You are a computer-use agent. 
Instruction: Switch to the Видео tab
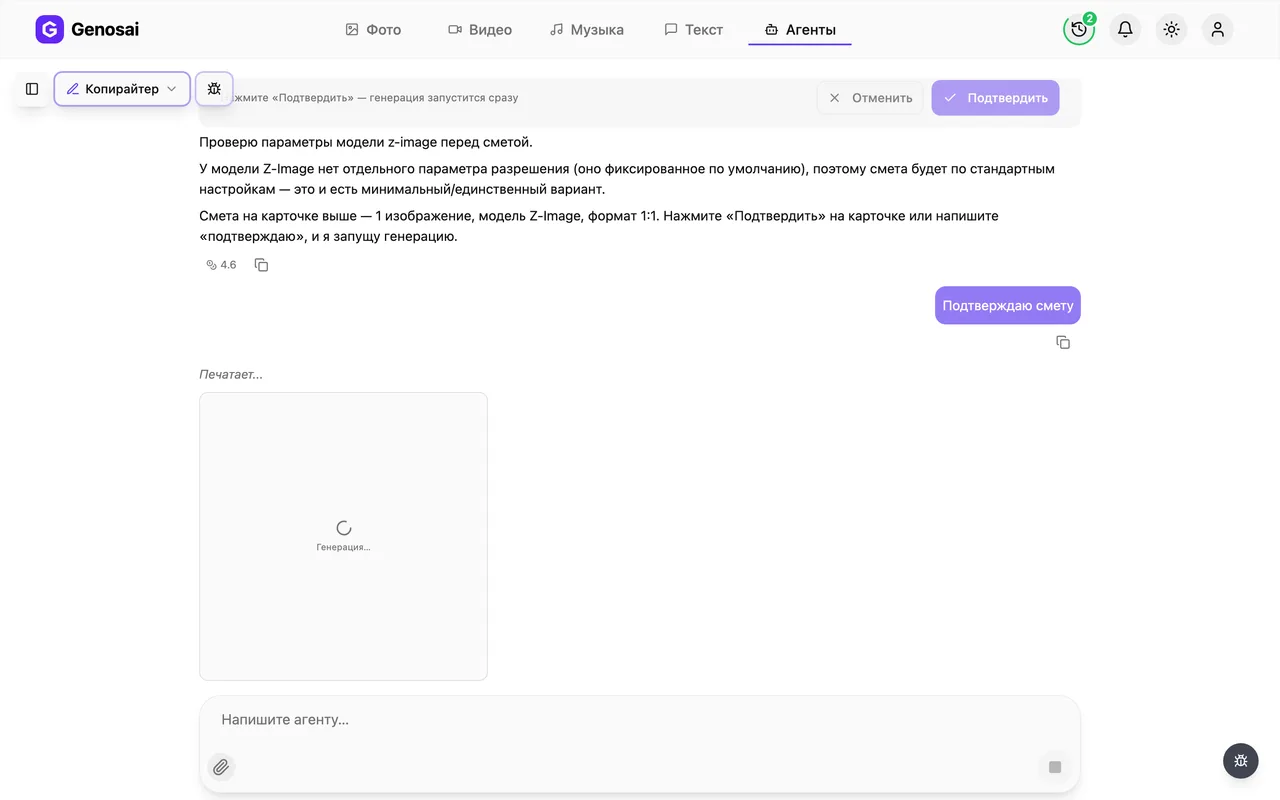tap(480, 30)
